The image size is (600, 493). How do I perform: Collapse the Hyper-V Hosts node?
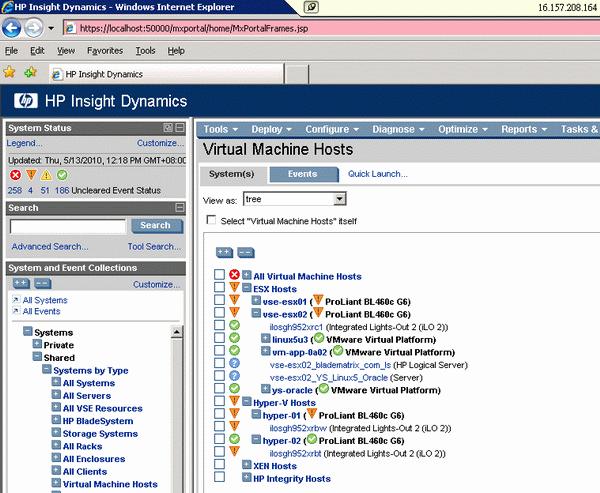(x=247, y=402)
